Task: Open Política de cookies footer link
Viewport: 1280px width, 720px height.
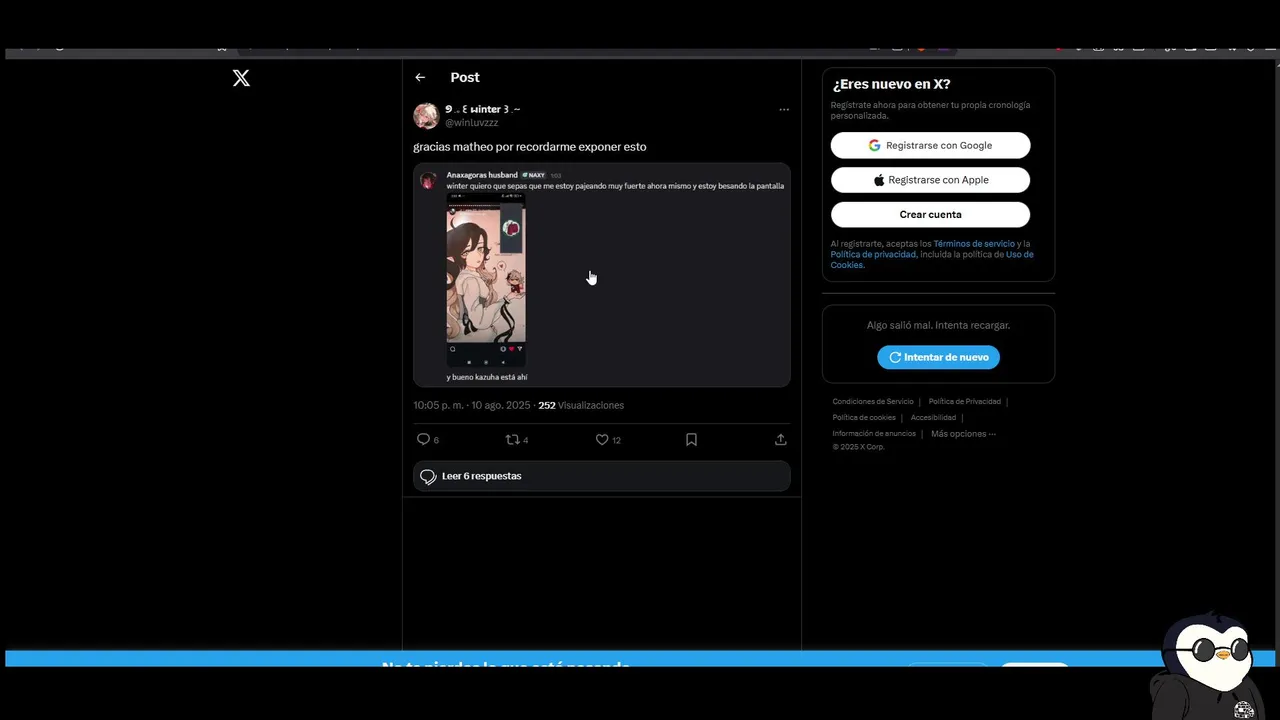Action: pos(864,418)
